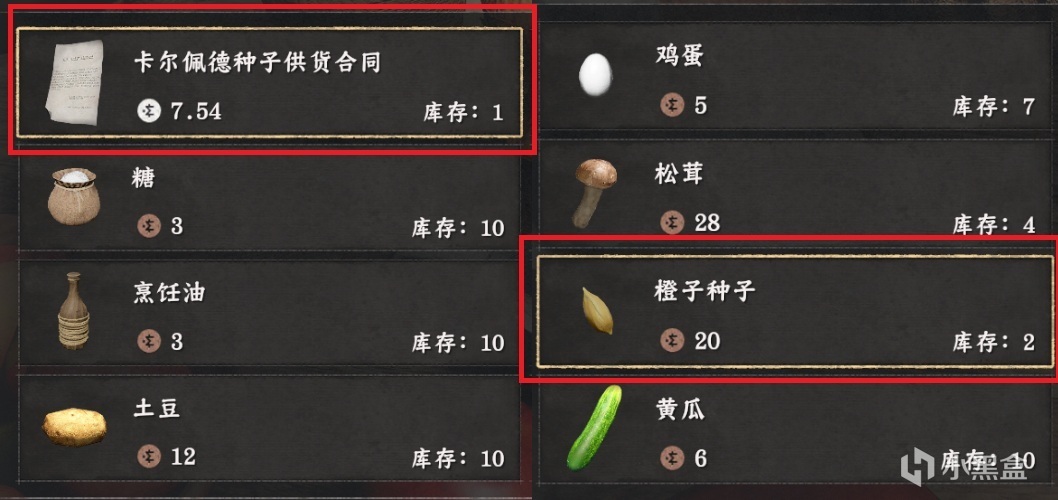Choose the 橙子种子 shop entry
The height and width of the screenshot is (500, 1058).
pos(795,312)
